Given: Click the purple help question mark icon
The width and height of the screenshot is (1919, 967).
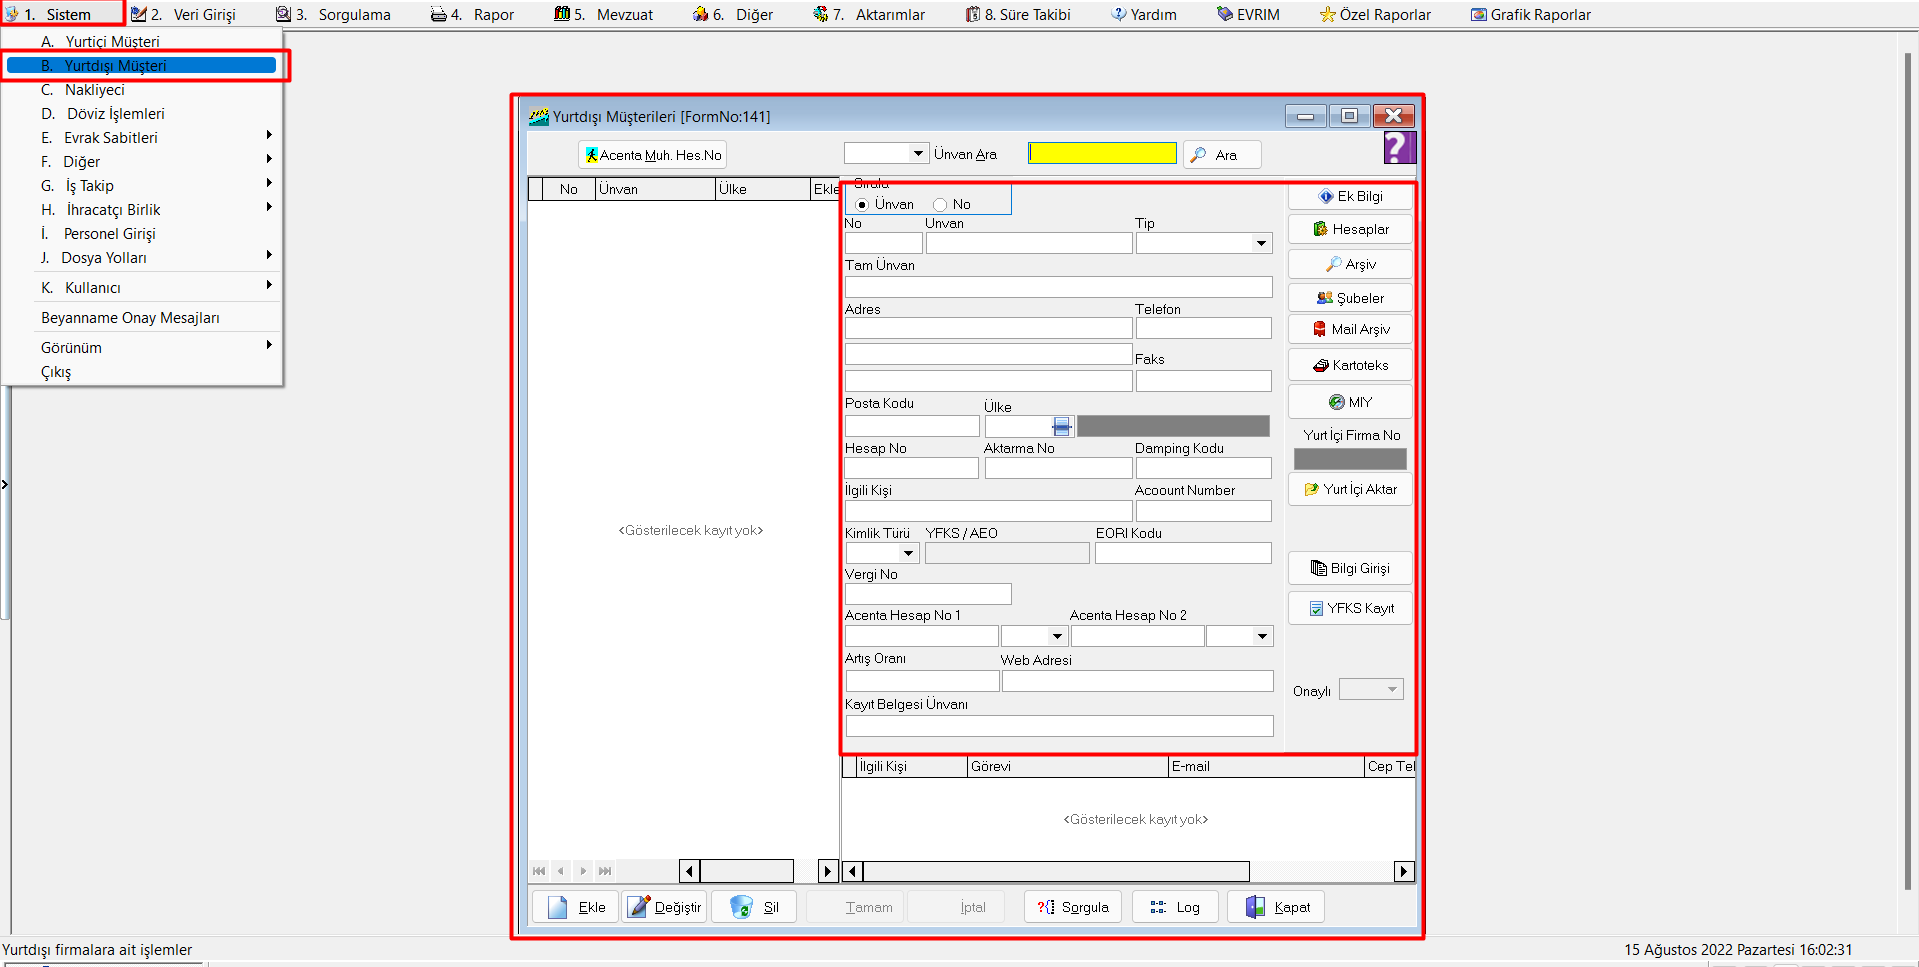Looking at the screenshot, I should (1399, 148).
